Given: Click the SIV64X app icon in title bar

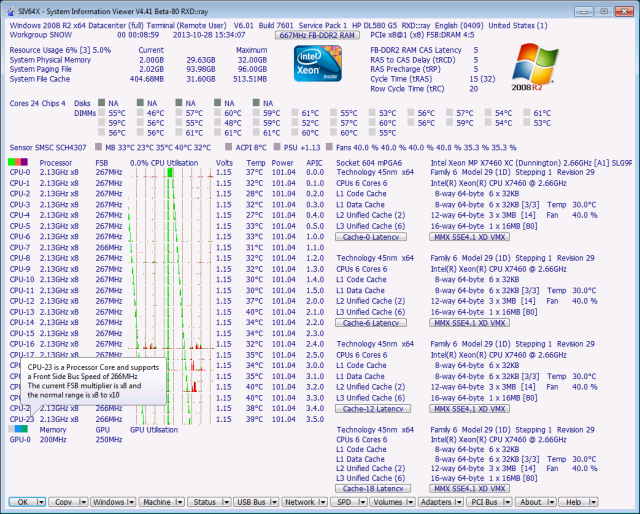Looking at the screenshot, I should pyautogui.click(x=12, y=11).
